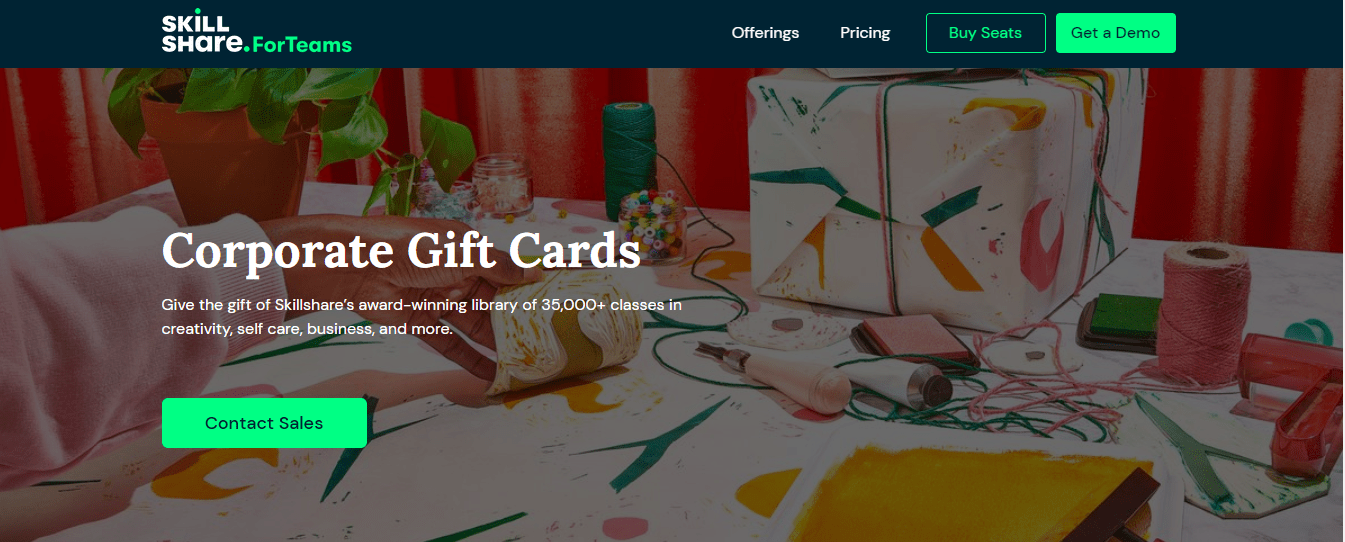Click the 35,000+ classes description paragraph
Screen dimensions: 1345x542
(x=421, y=316)
